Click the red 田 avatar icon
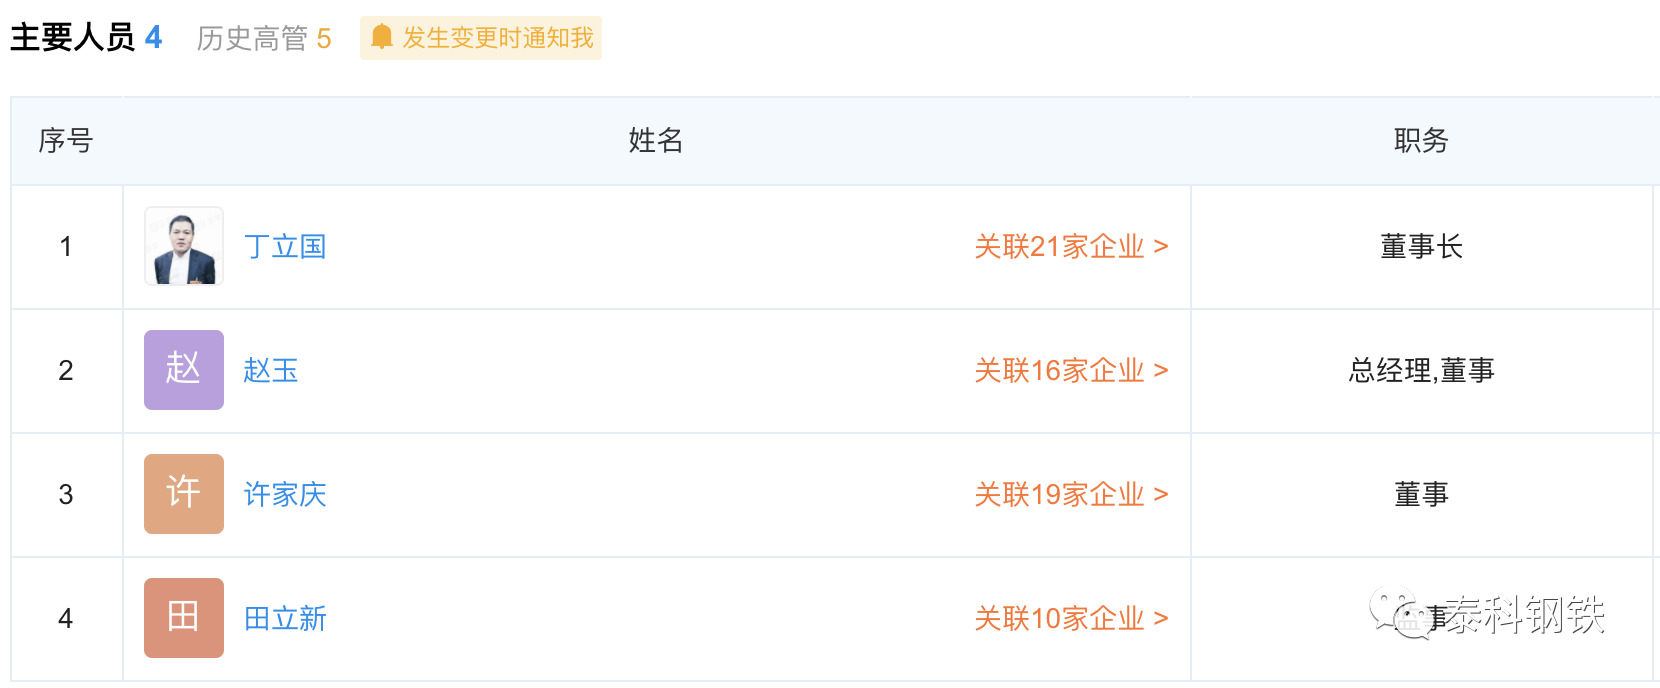The width and height of the screenshot is (1660, 688). click(x=184, y=618)
